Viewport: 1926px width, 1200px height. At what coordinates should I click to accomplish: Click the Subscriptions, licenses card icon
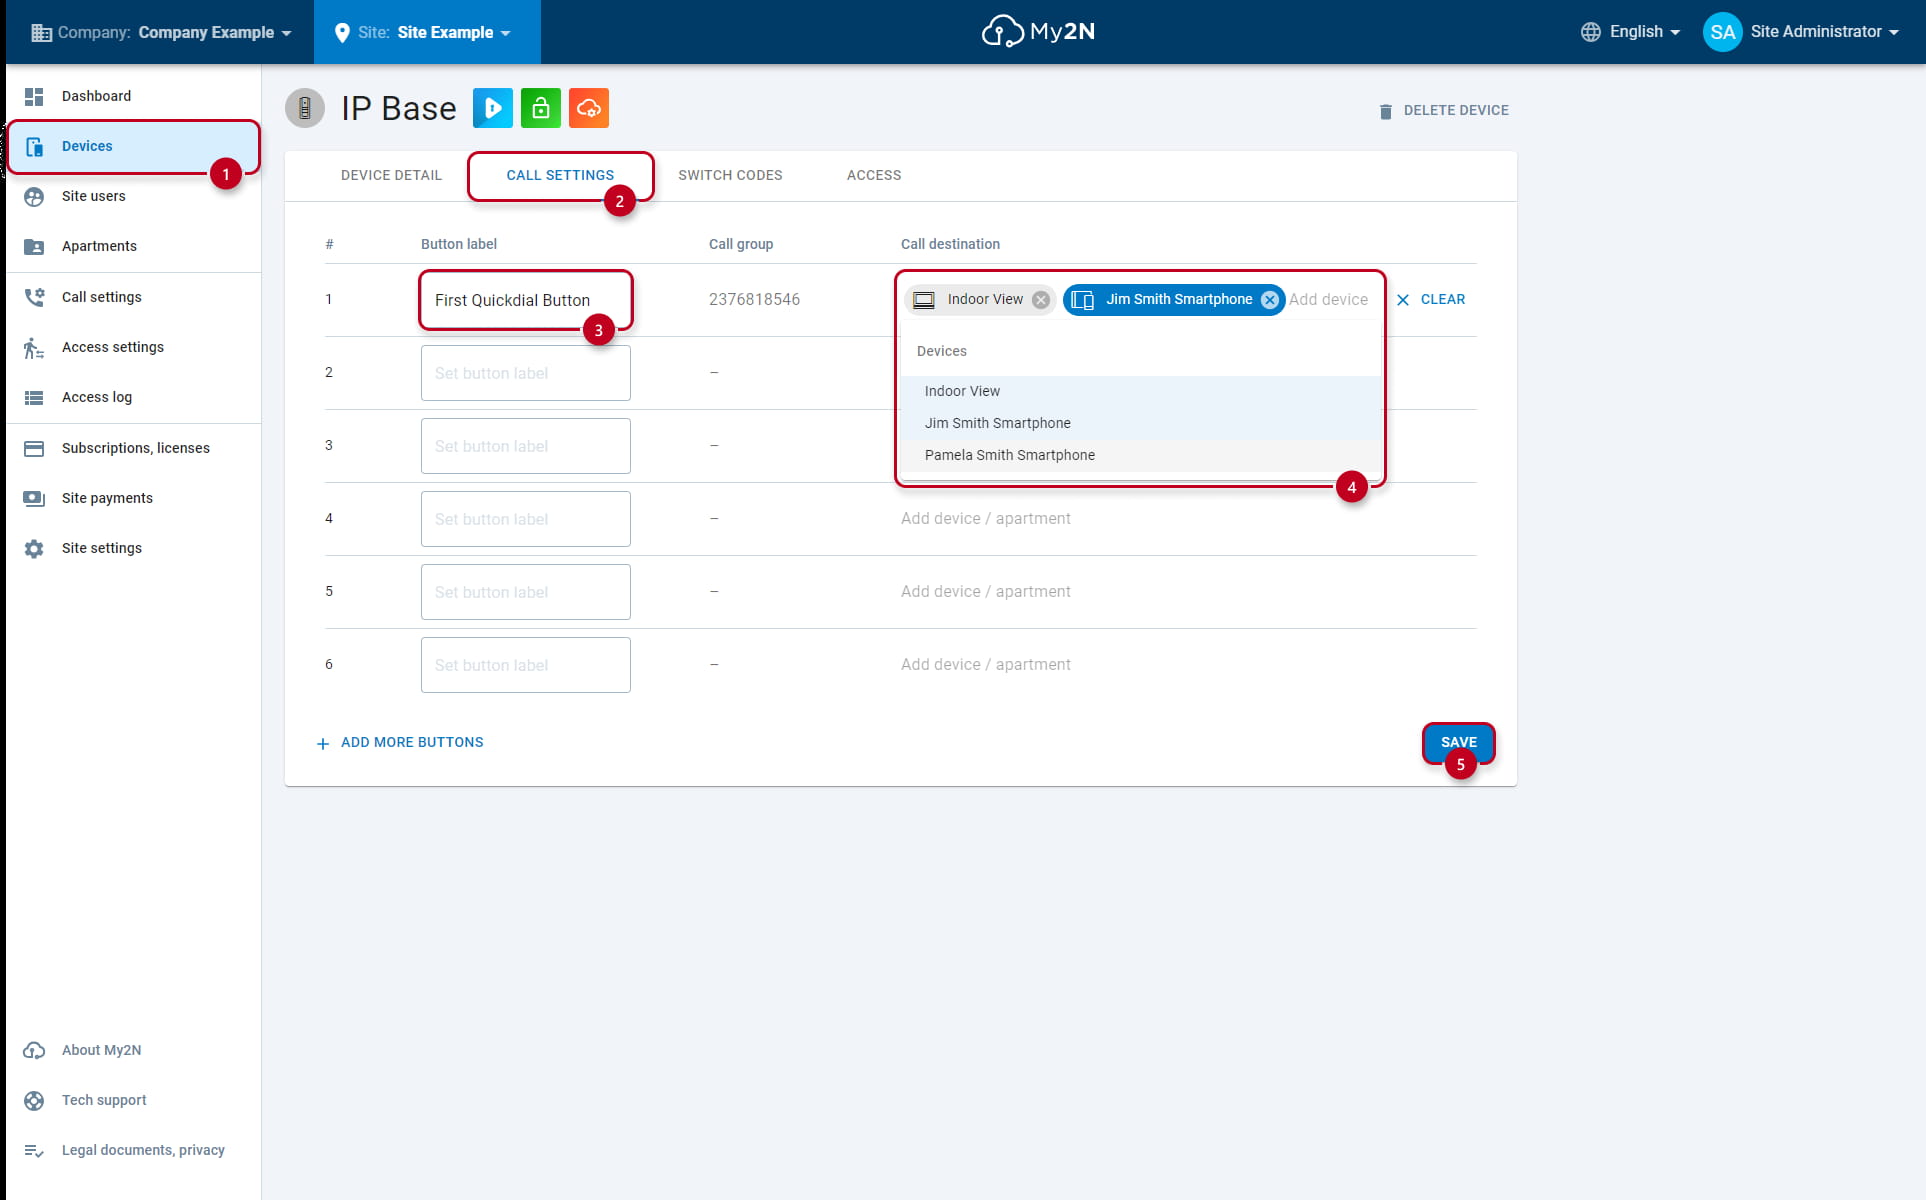(34, 448)
